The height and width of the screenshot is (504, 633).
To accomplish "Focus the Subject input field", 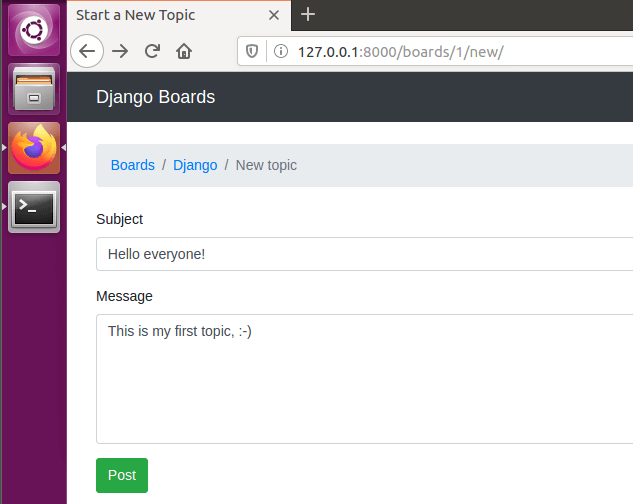I will (365, 254).
